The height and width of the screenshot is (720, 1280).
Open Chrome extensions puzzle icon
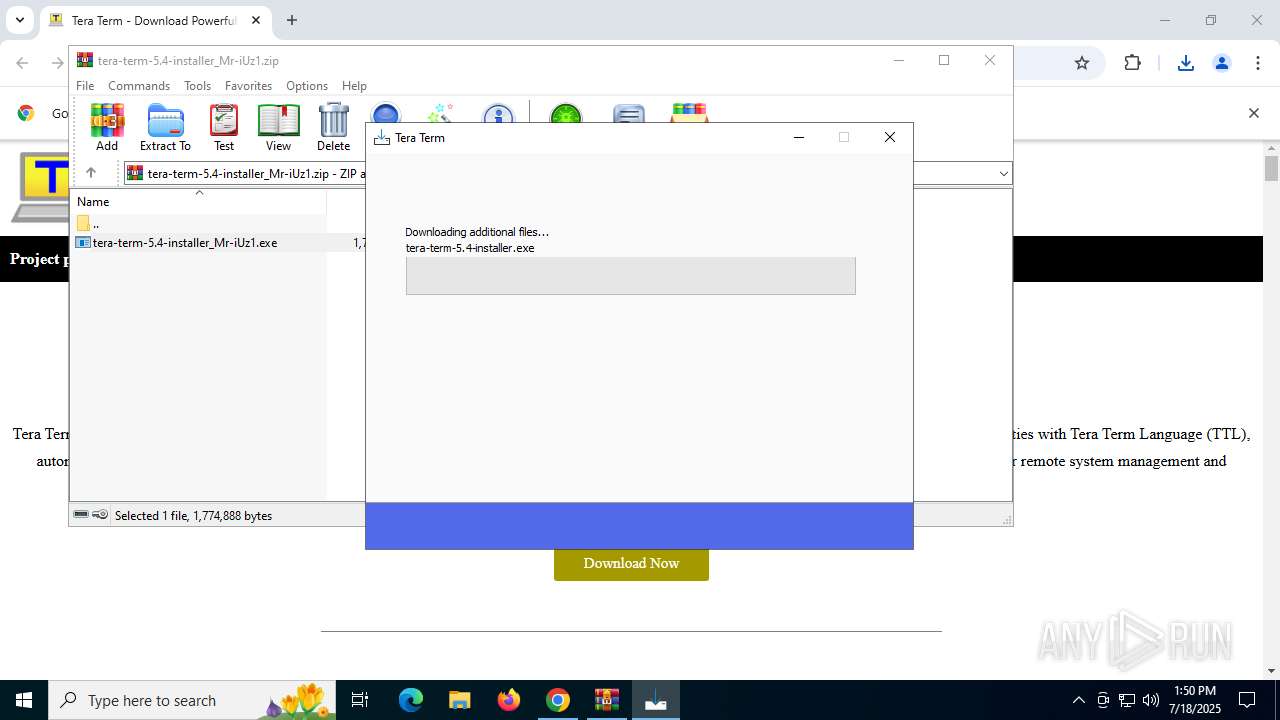coord(1132,63)
